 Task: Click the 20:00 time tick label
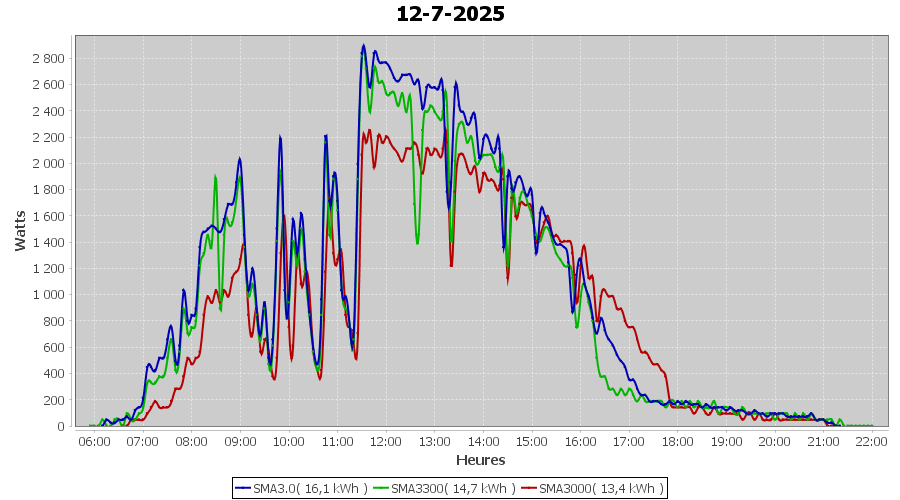[775, 441]
